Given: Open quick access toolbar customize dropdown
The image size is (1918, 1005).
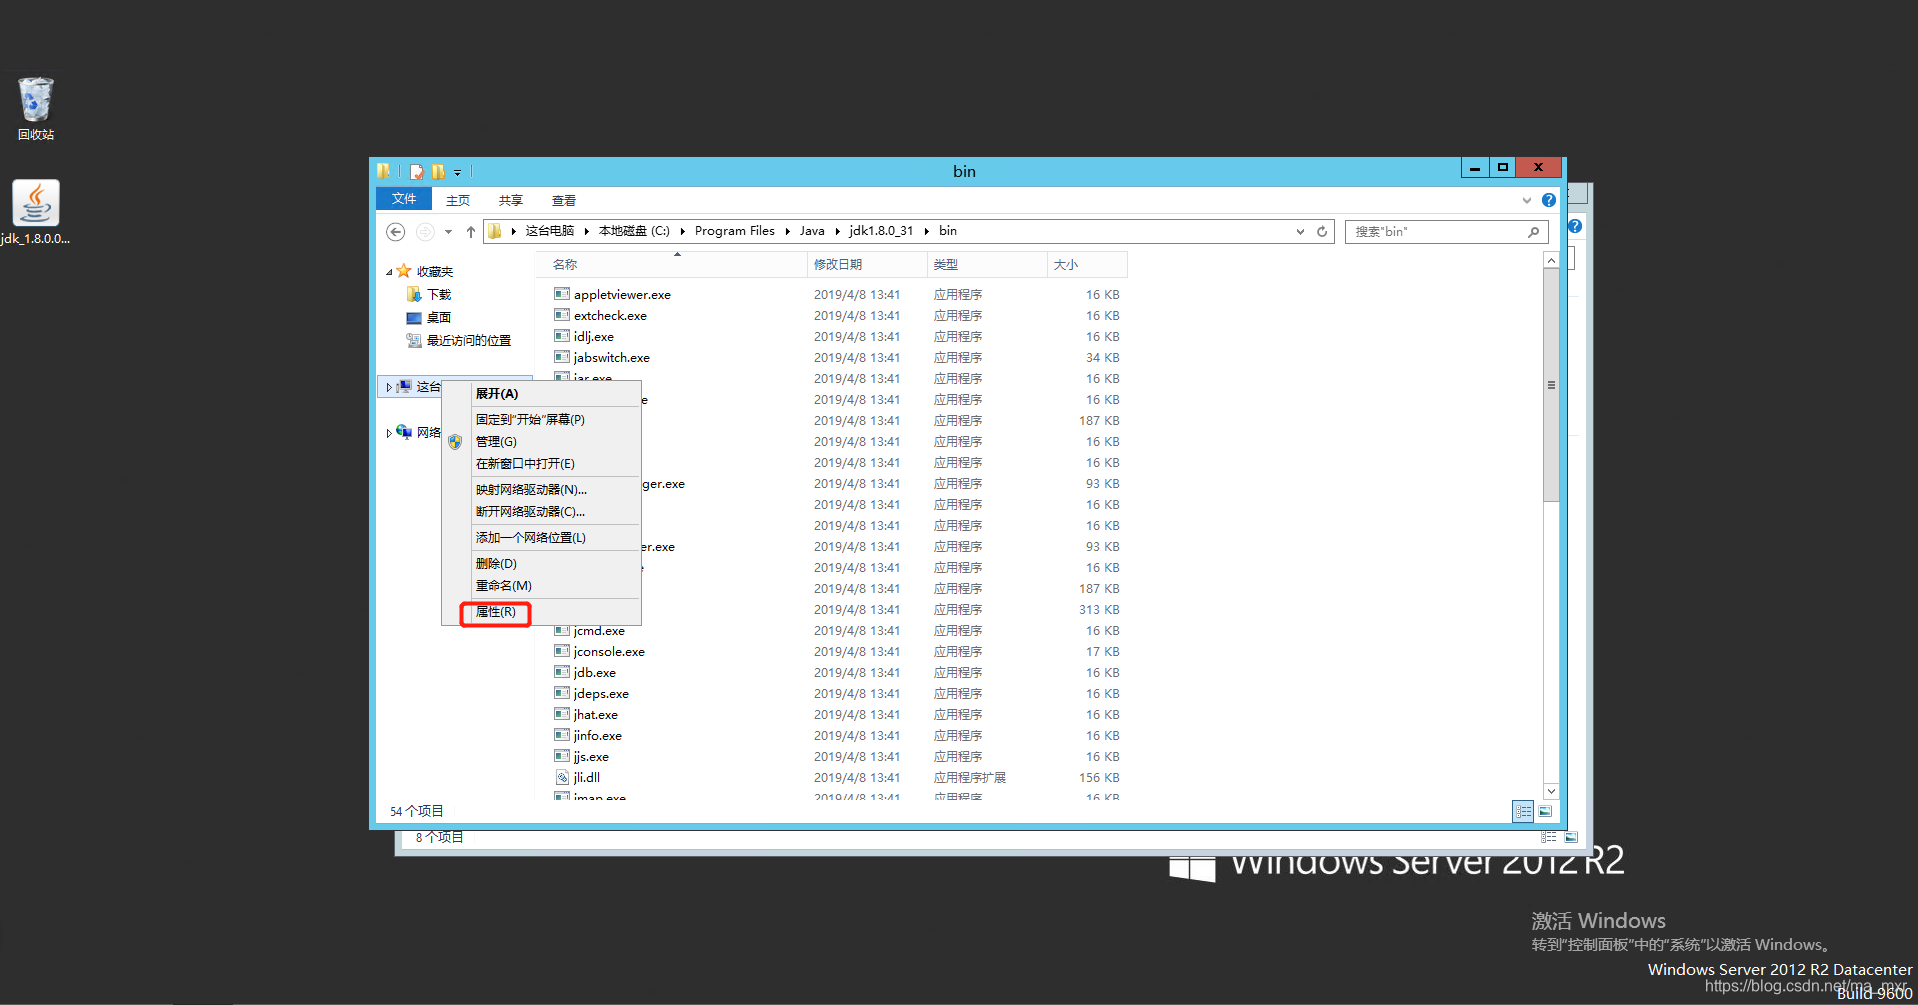Looking at the screenshot, I should coord(458,172).
